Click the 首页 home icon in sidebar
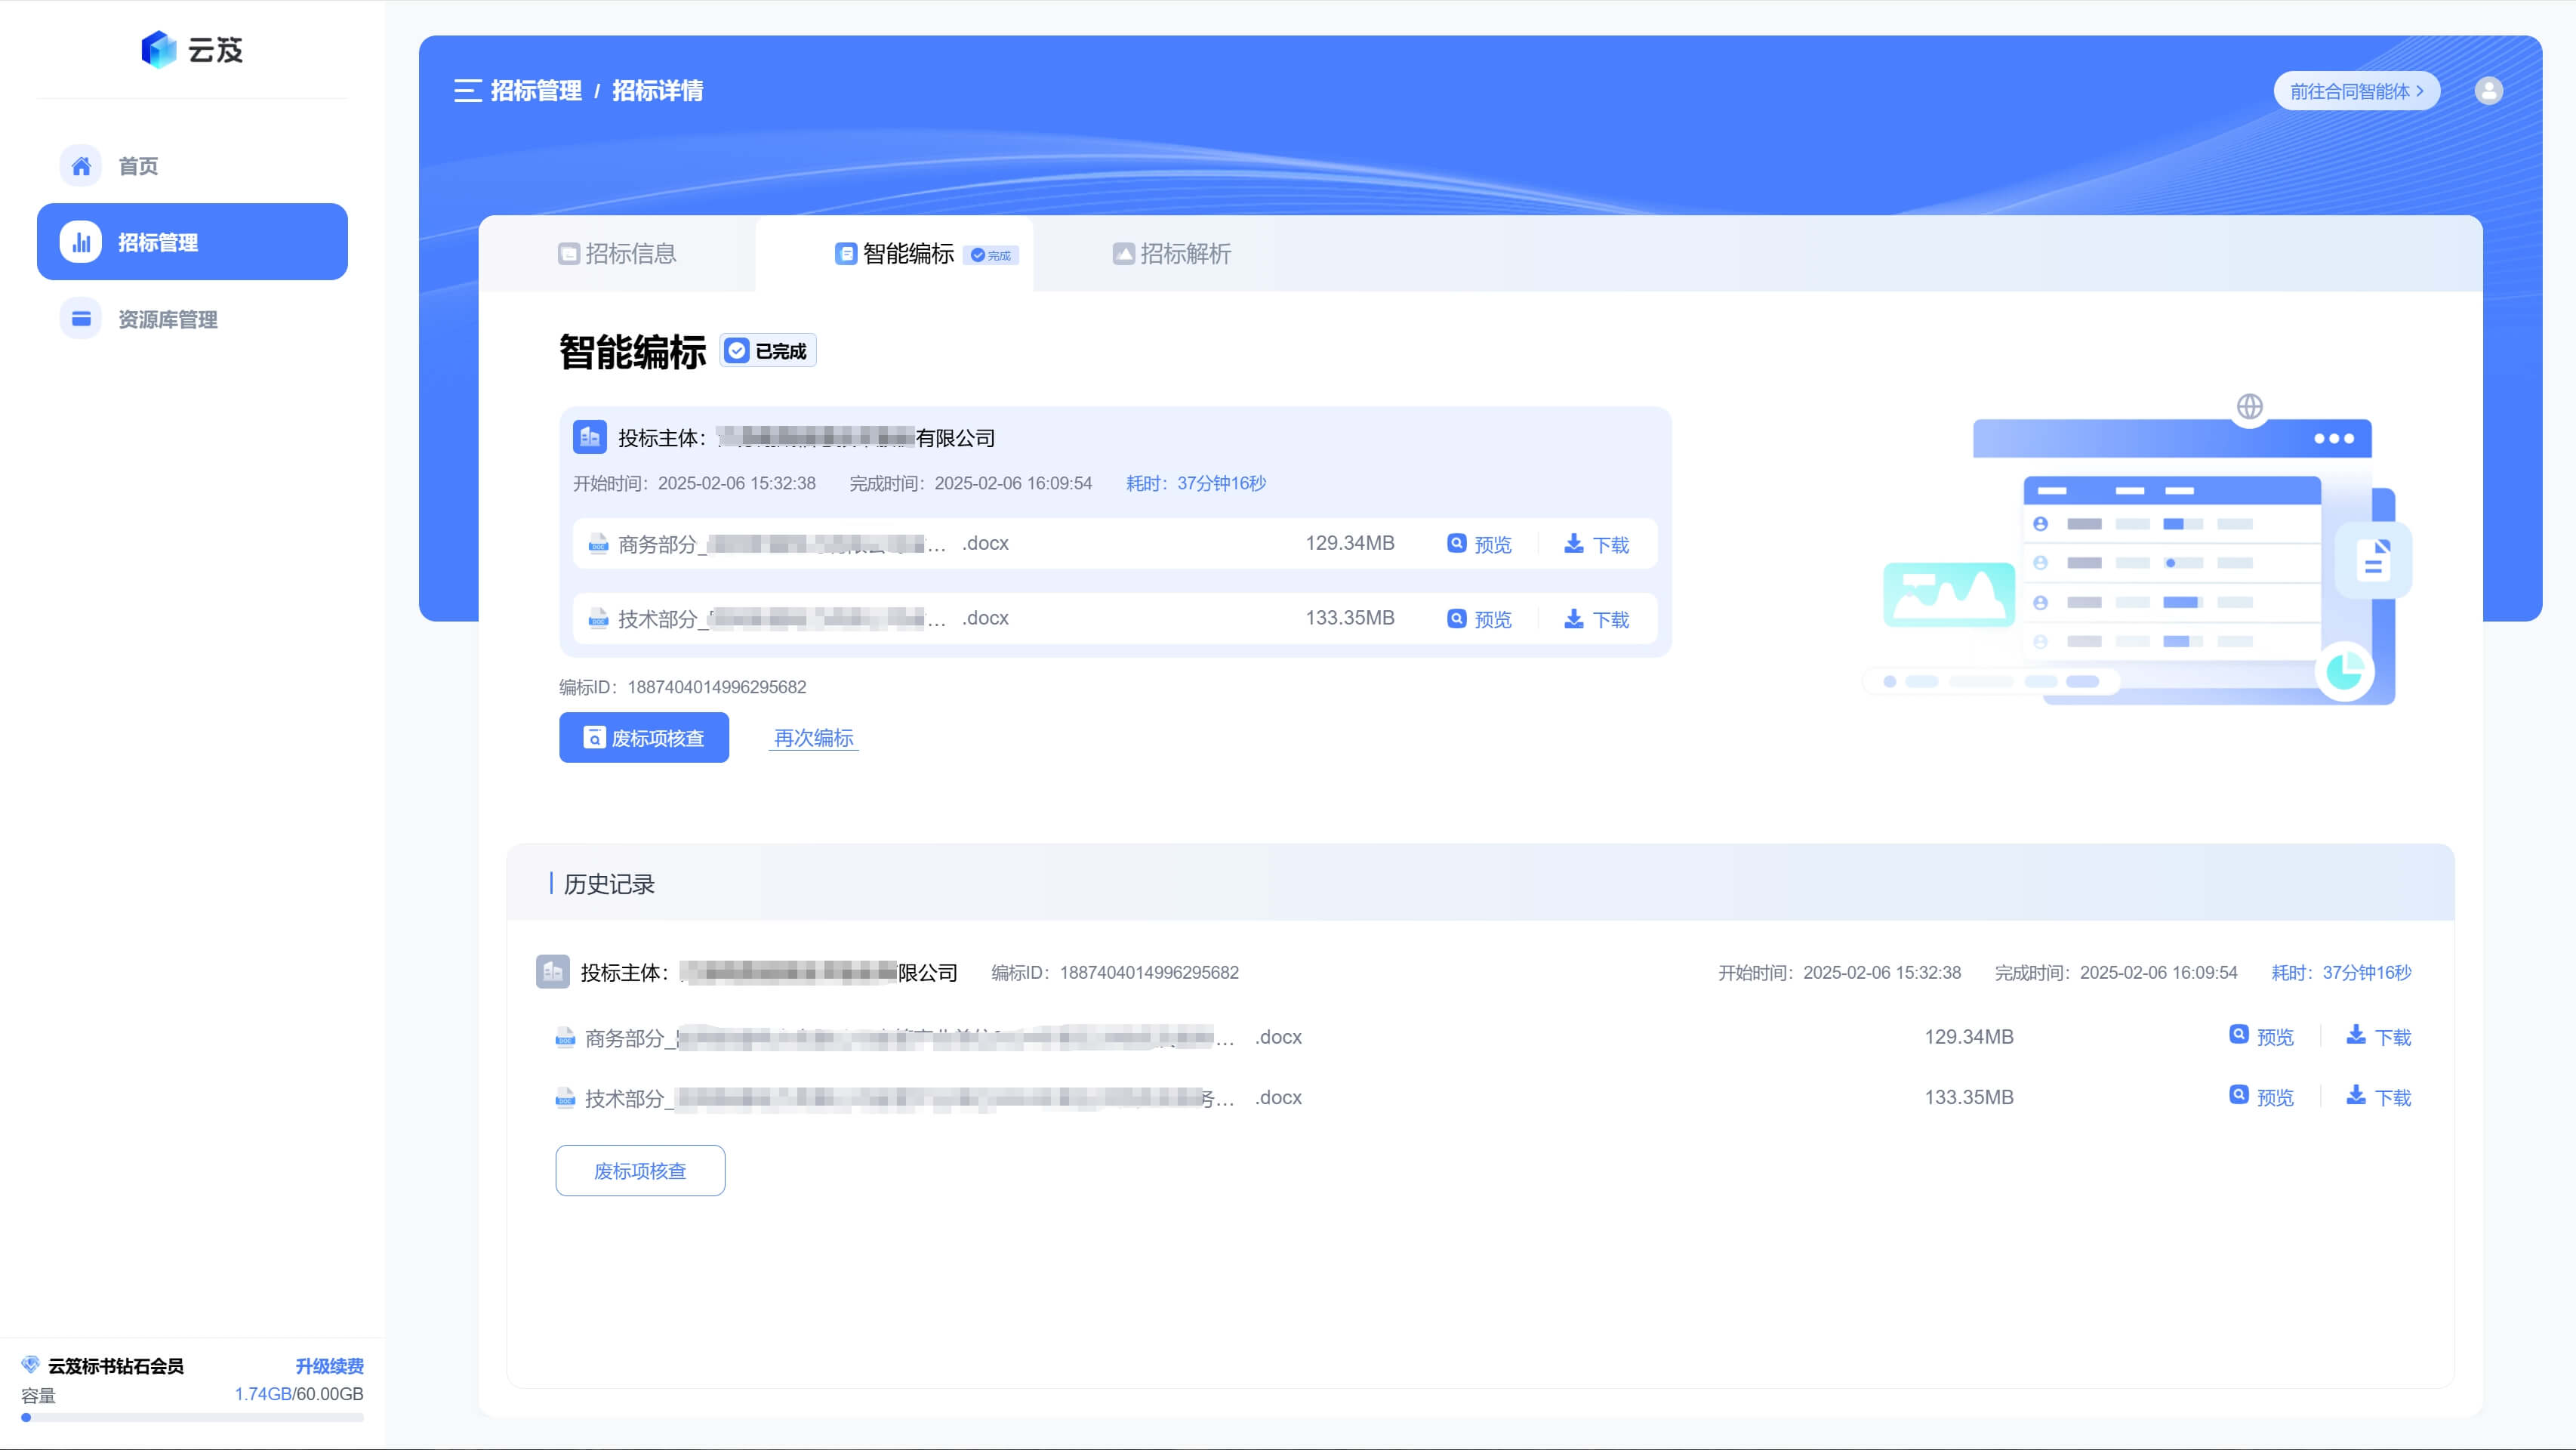2576x1450 pixels. pos(81,166)
